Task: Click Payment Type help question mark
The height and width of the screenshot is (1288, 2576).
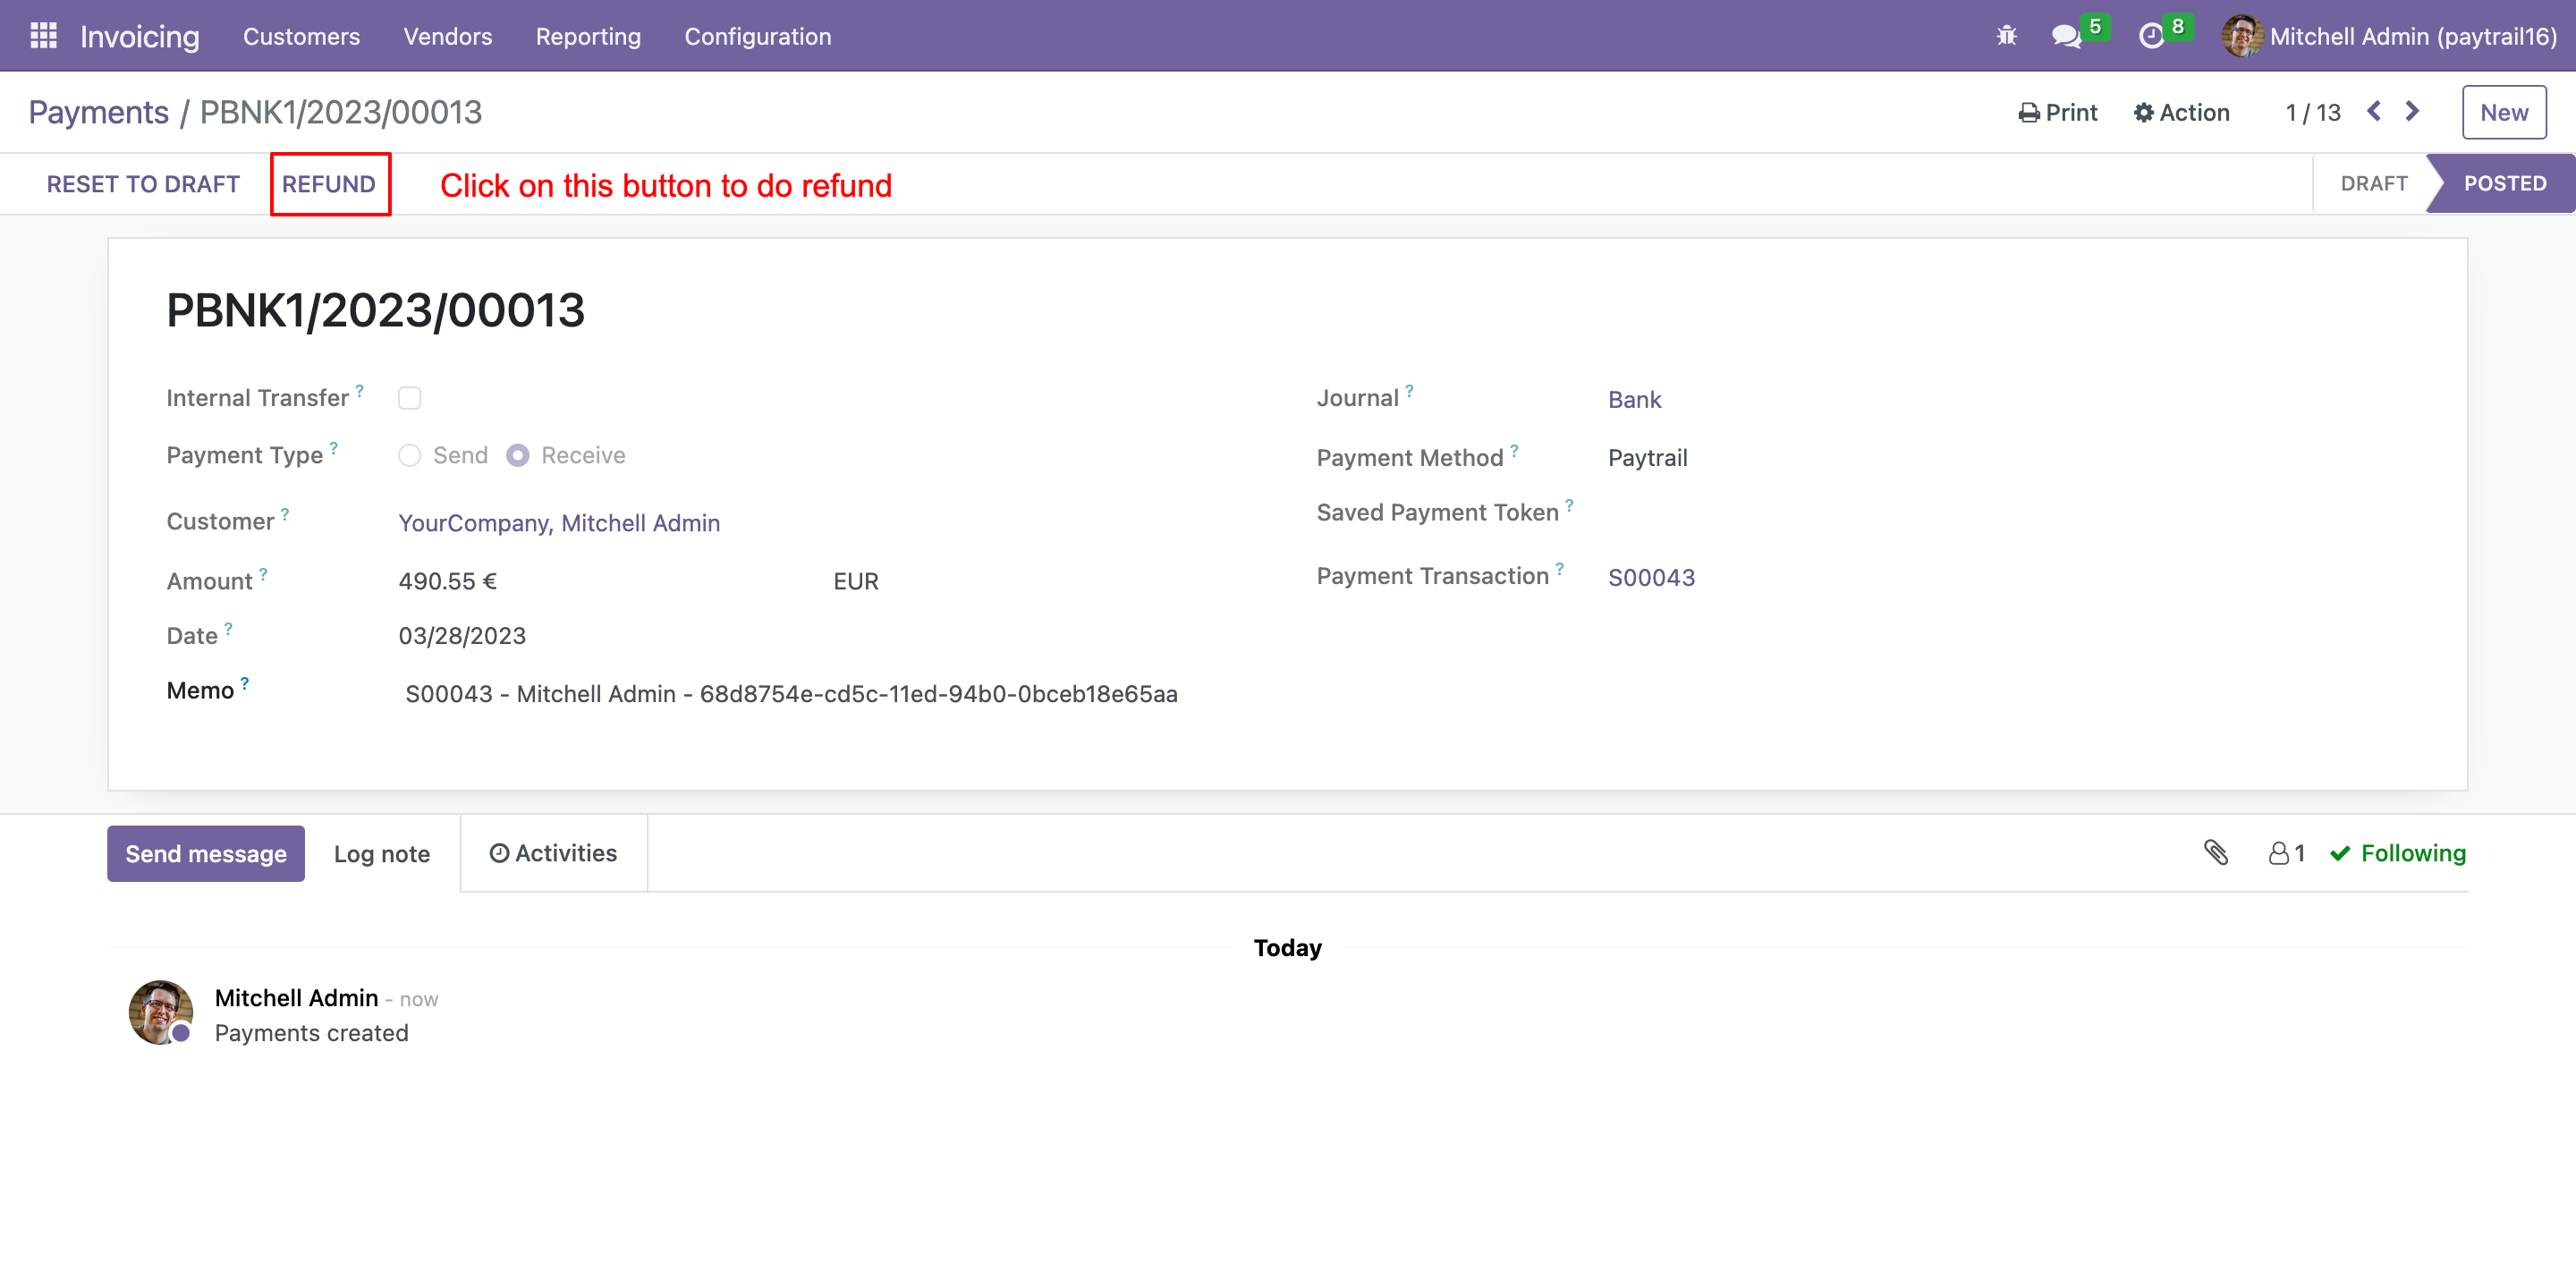Action: (x=334, y=447)
